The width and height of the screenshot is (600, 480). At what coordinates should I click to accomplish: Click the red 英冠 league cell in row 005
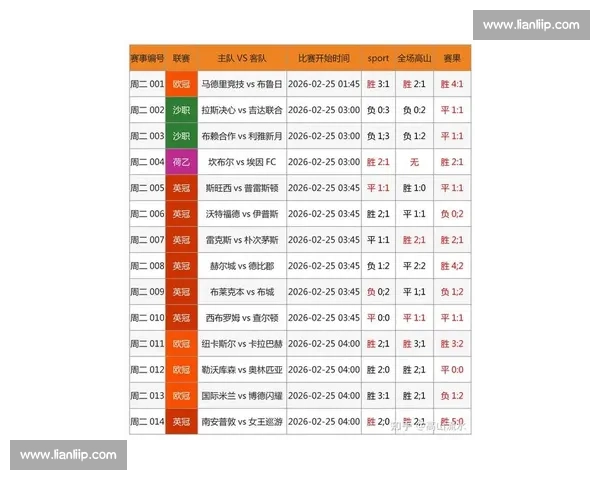click(x=181, y=188)
